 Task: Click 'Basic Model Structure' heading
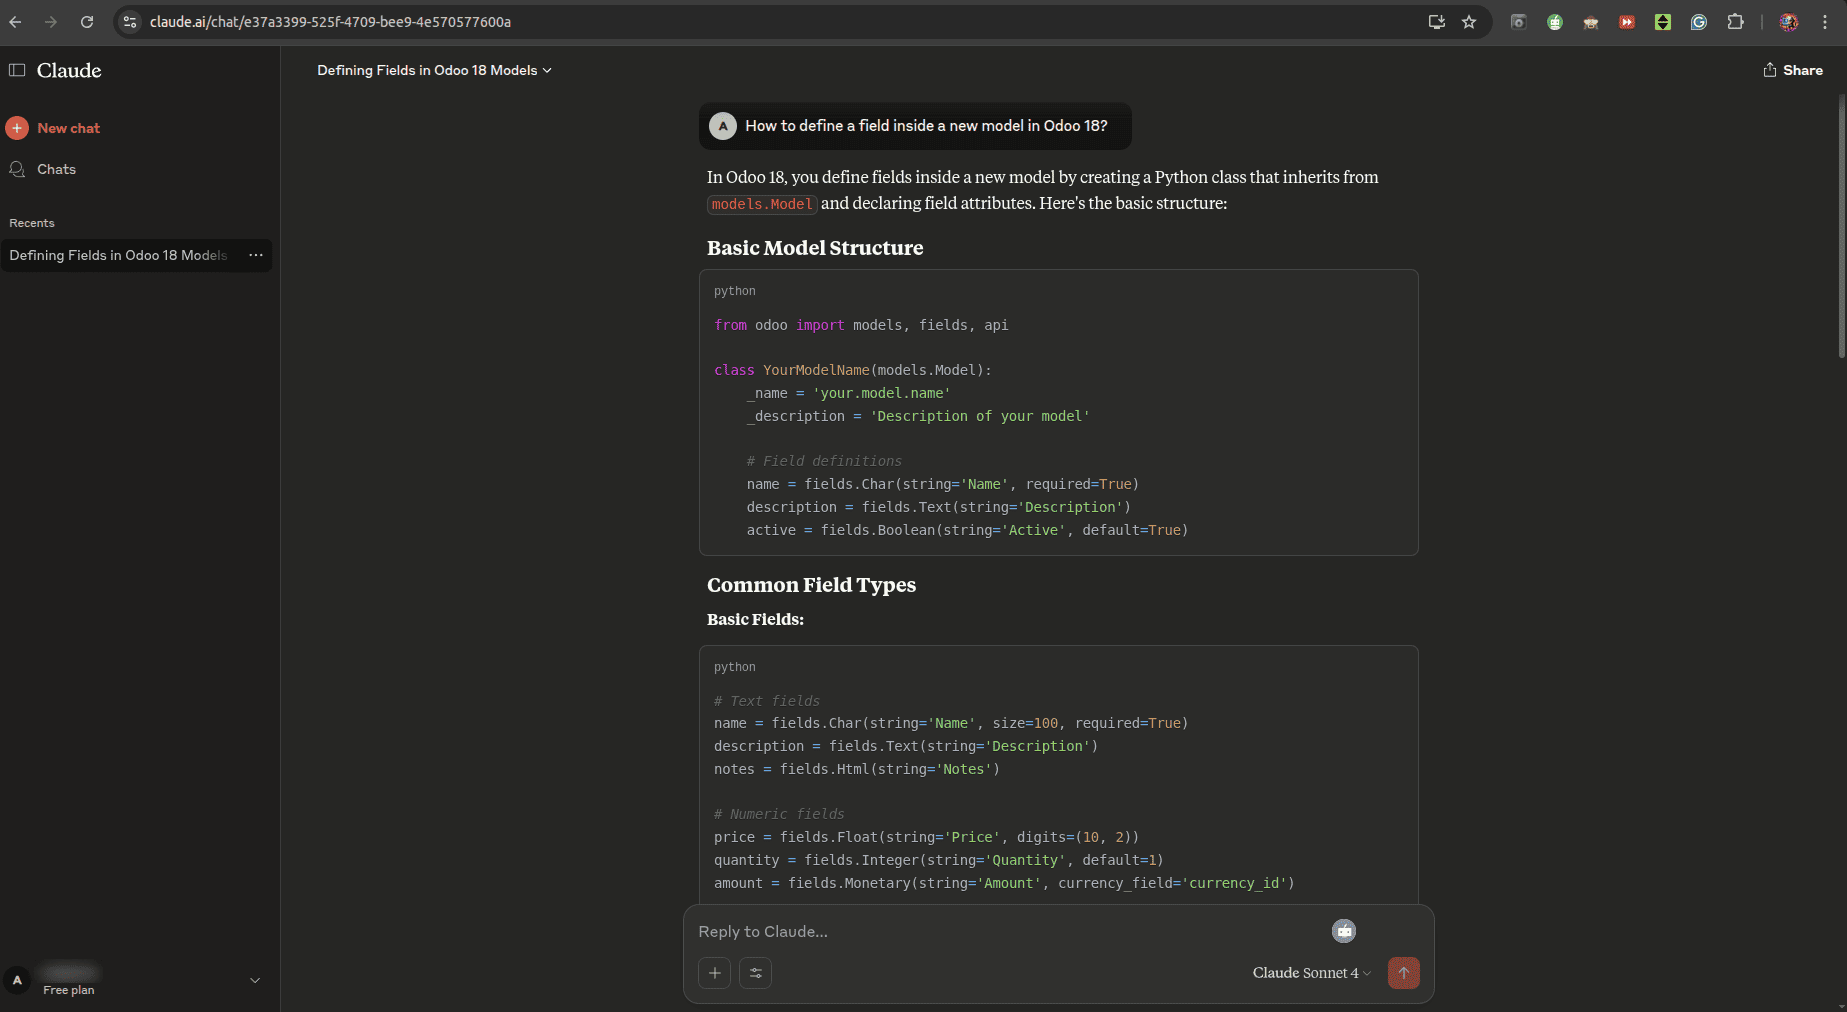pyautogui.click(x=815, y=248)
